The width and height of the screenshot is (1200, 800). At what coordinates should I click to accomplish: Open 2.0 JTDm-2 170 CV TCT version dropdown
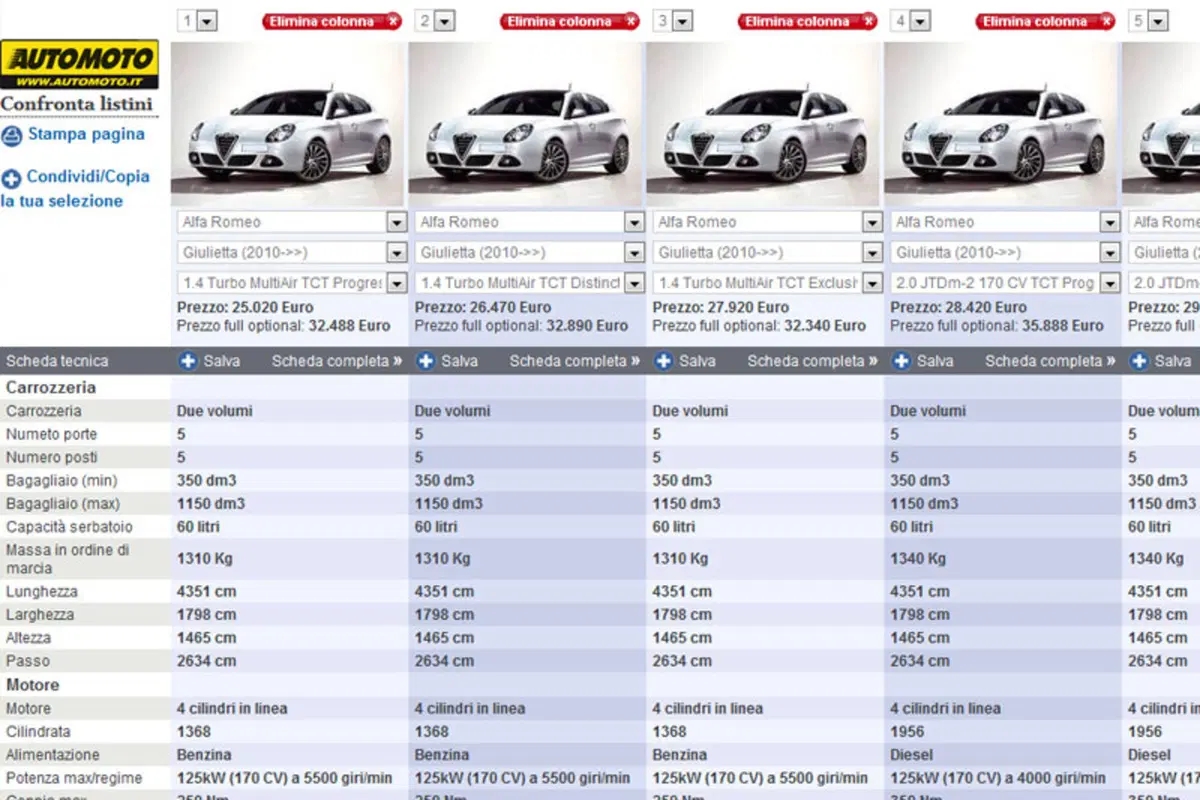[x=1006, y=283]
